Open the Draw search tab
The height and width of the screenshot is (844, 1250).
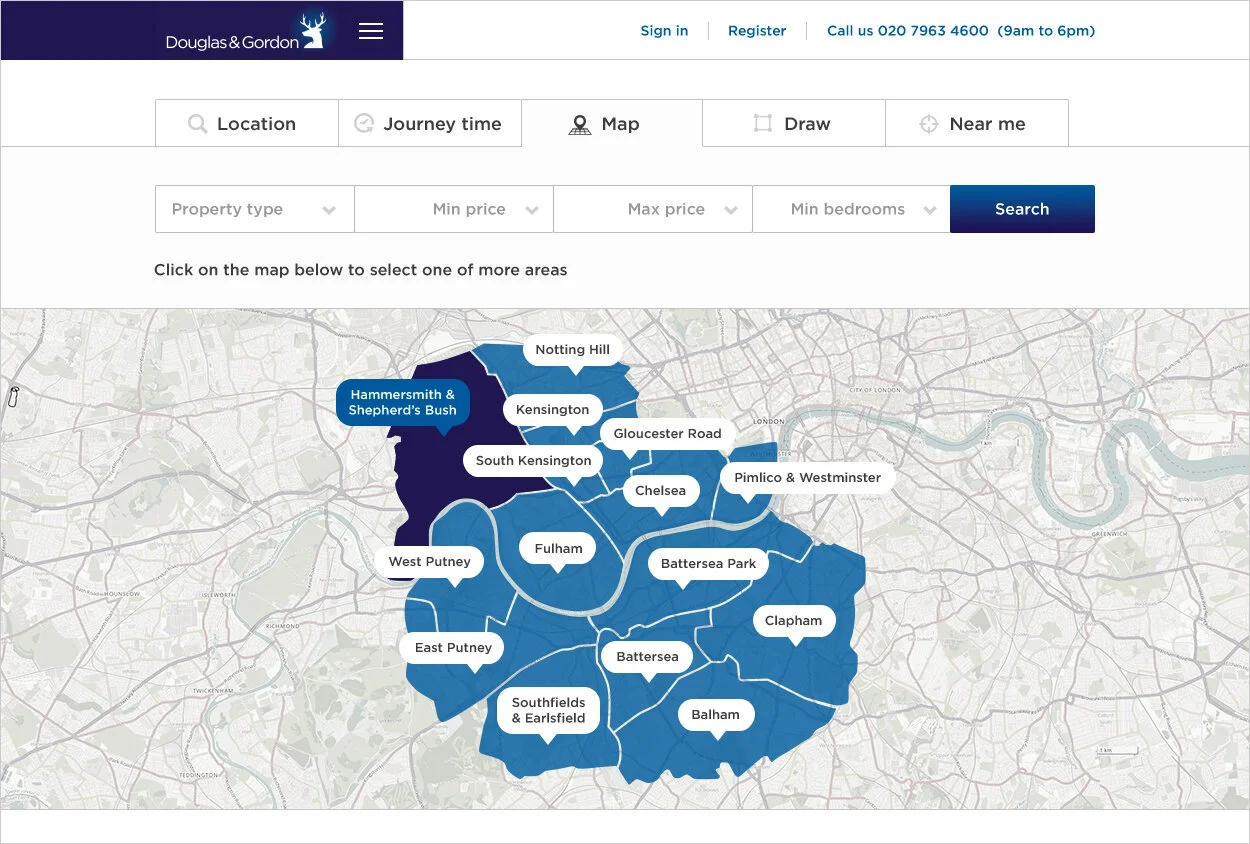pos(794,123)
